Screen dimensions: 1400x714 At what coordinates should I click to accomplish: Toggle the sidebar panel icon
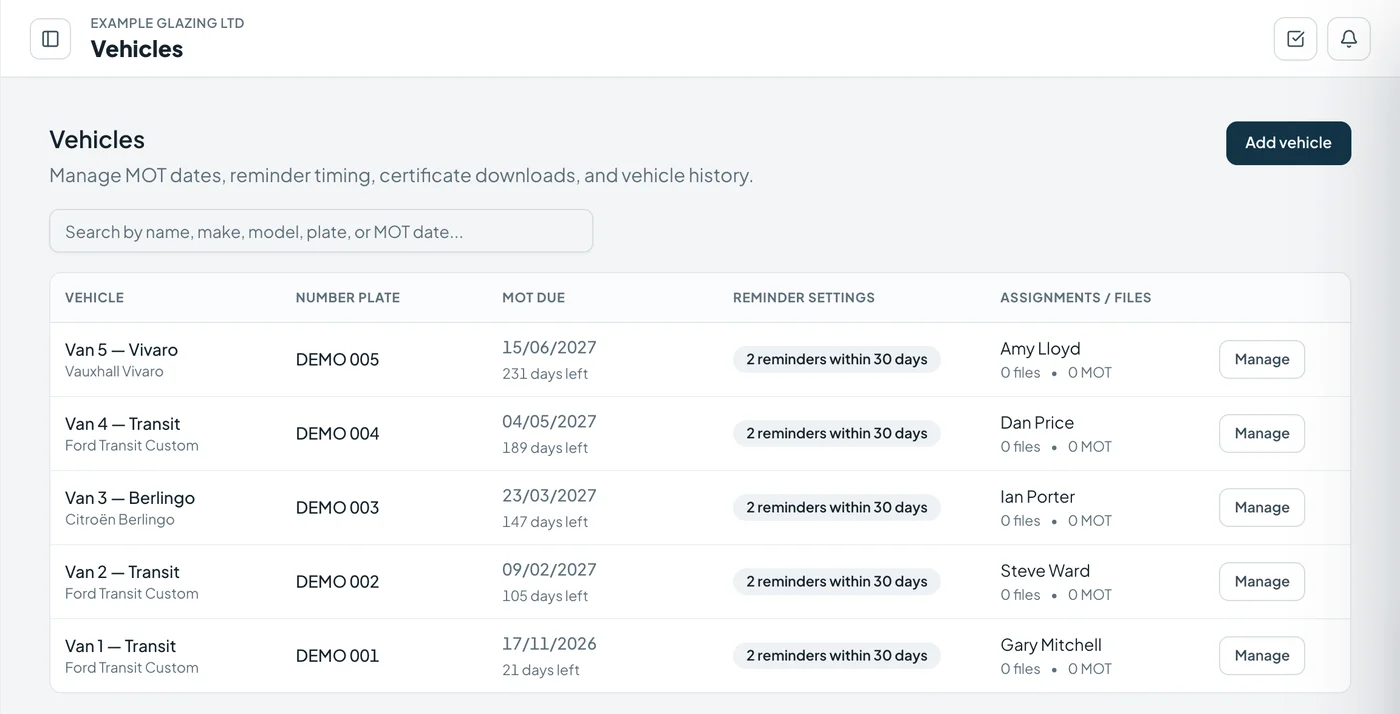tap(50, 39)
